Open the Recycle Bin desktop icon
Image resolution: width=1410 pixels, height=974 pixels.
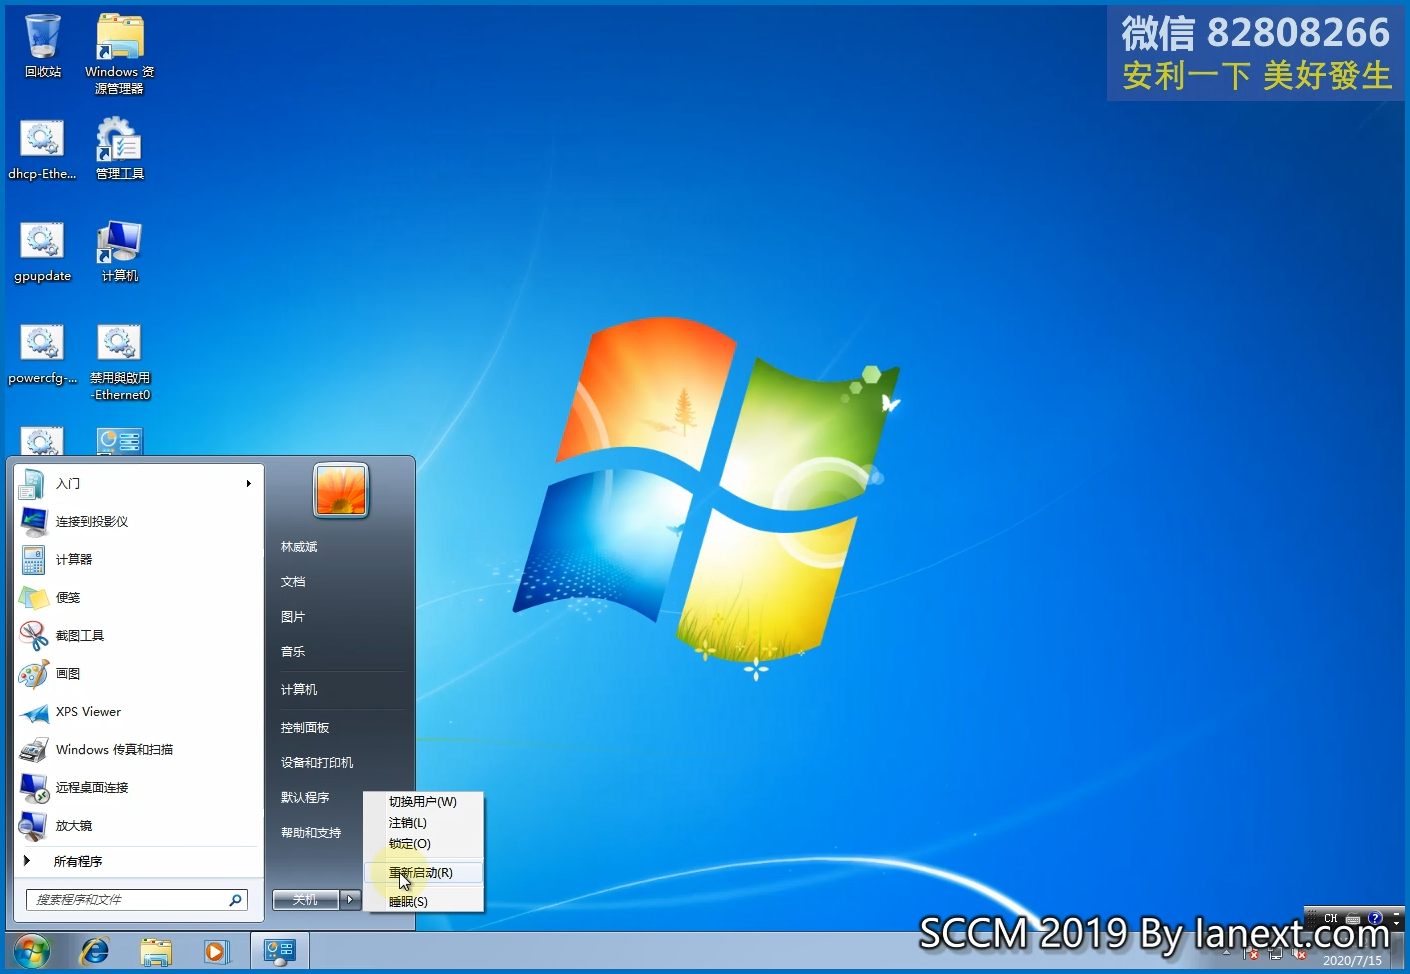point(43,46)
